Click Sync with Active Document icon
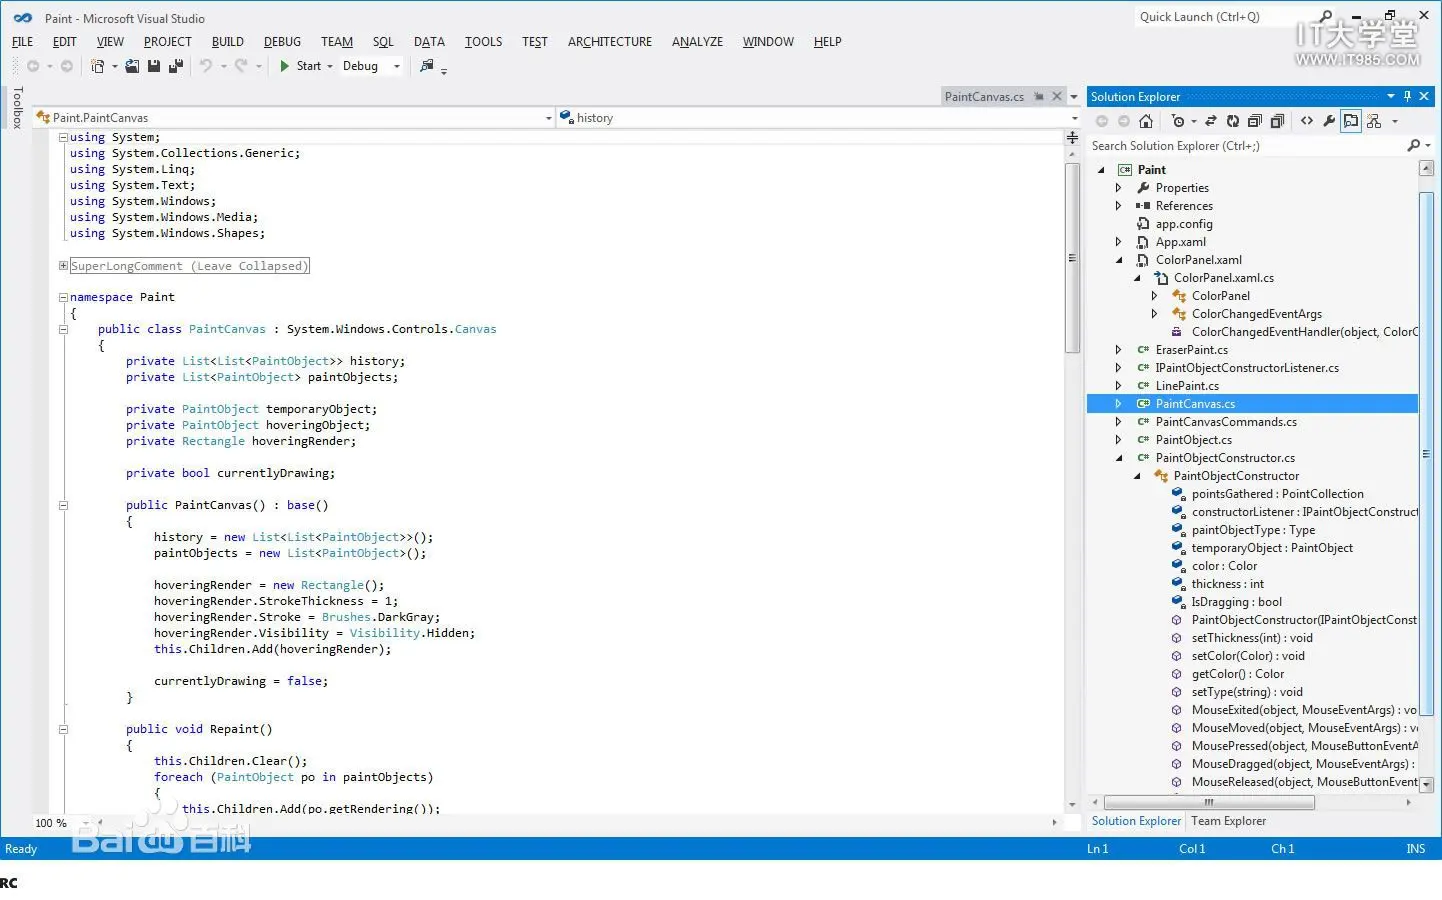Viewport: 1442px width, 900px height. pyautogui.click(x=1210, y=121)
